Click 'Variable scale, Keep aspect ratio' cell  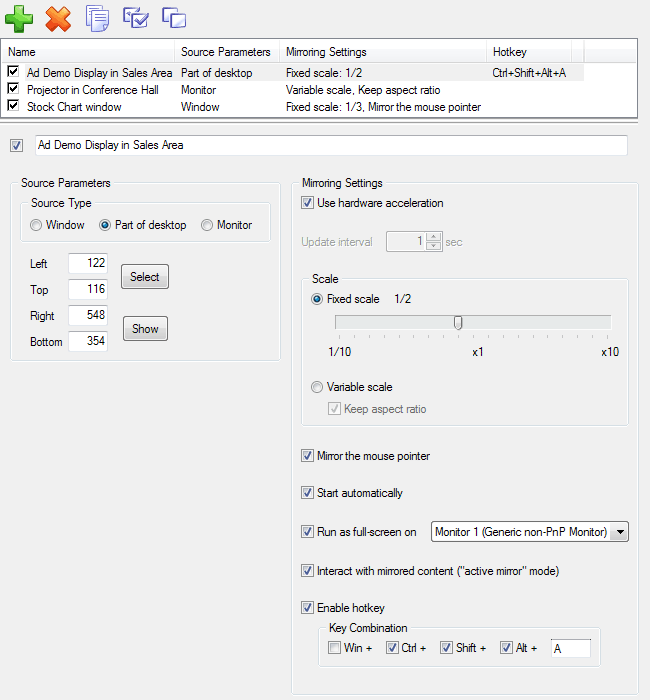click(363, 90)
